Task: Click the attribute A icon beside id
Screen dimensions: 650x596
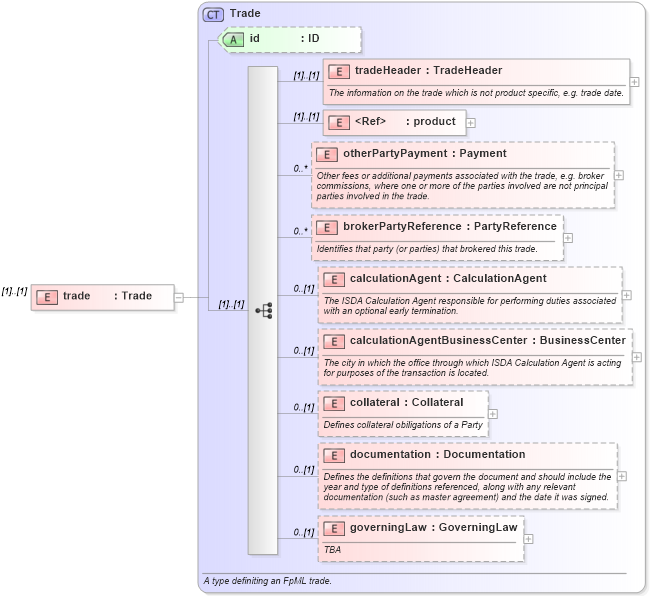Action: (233, 39)
